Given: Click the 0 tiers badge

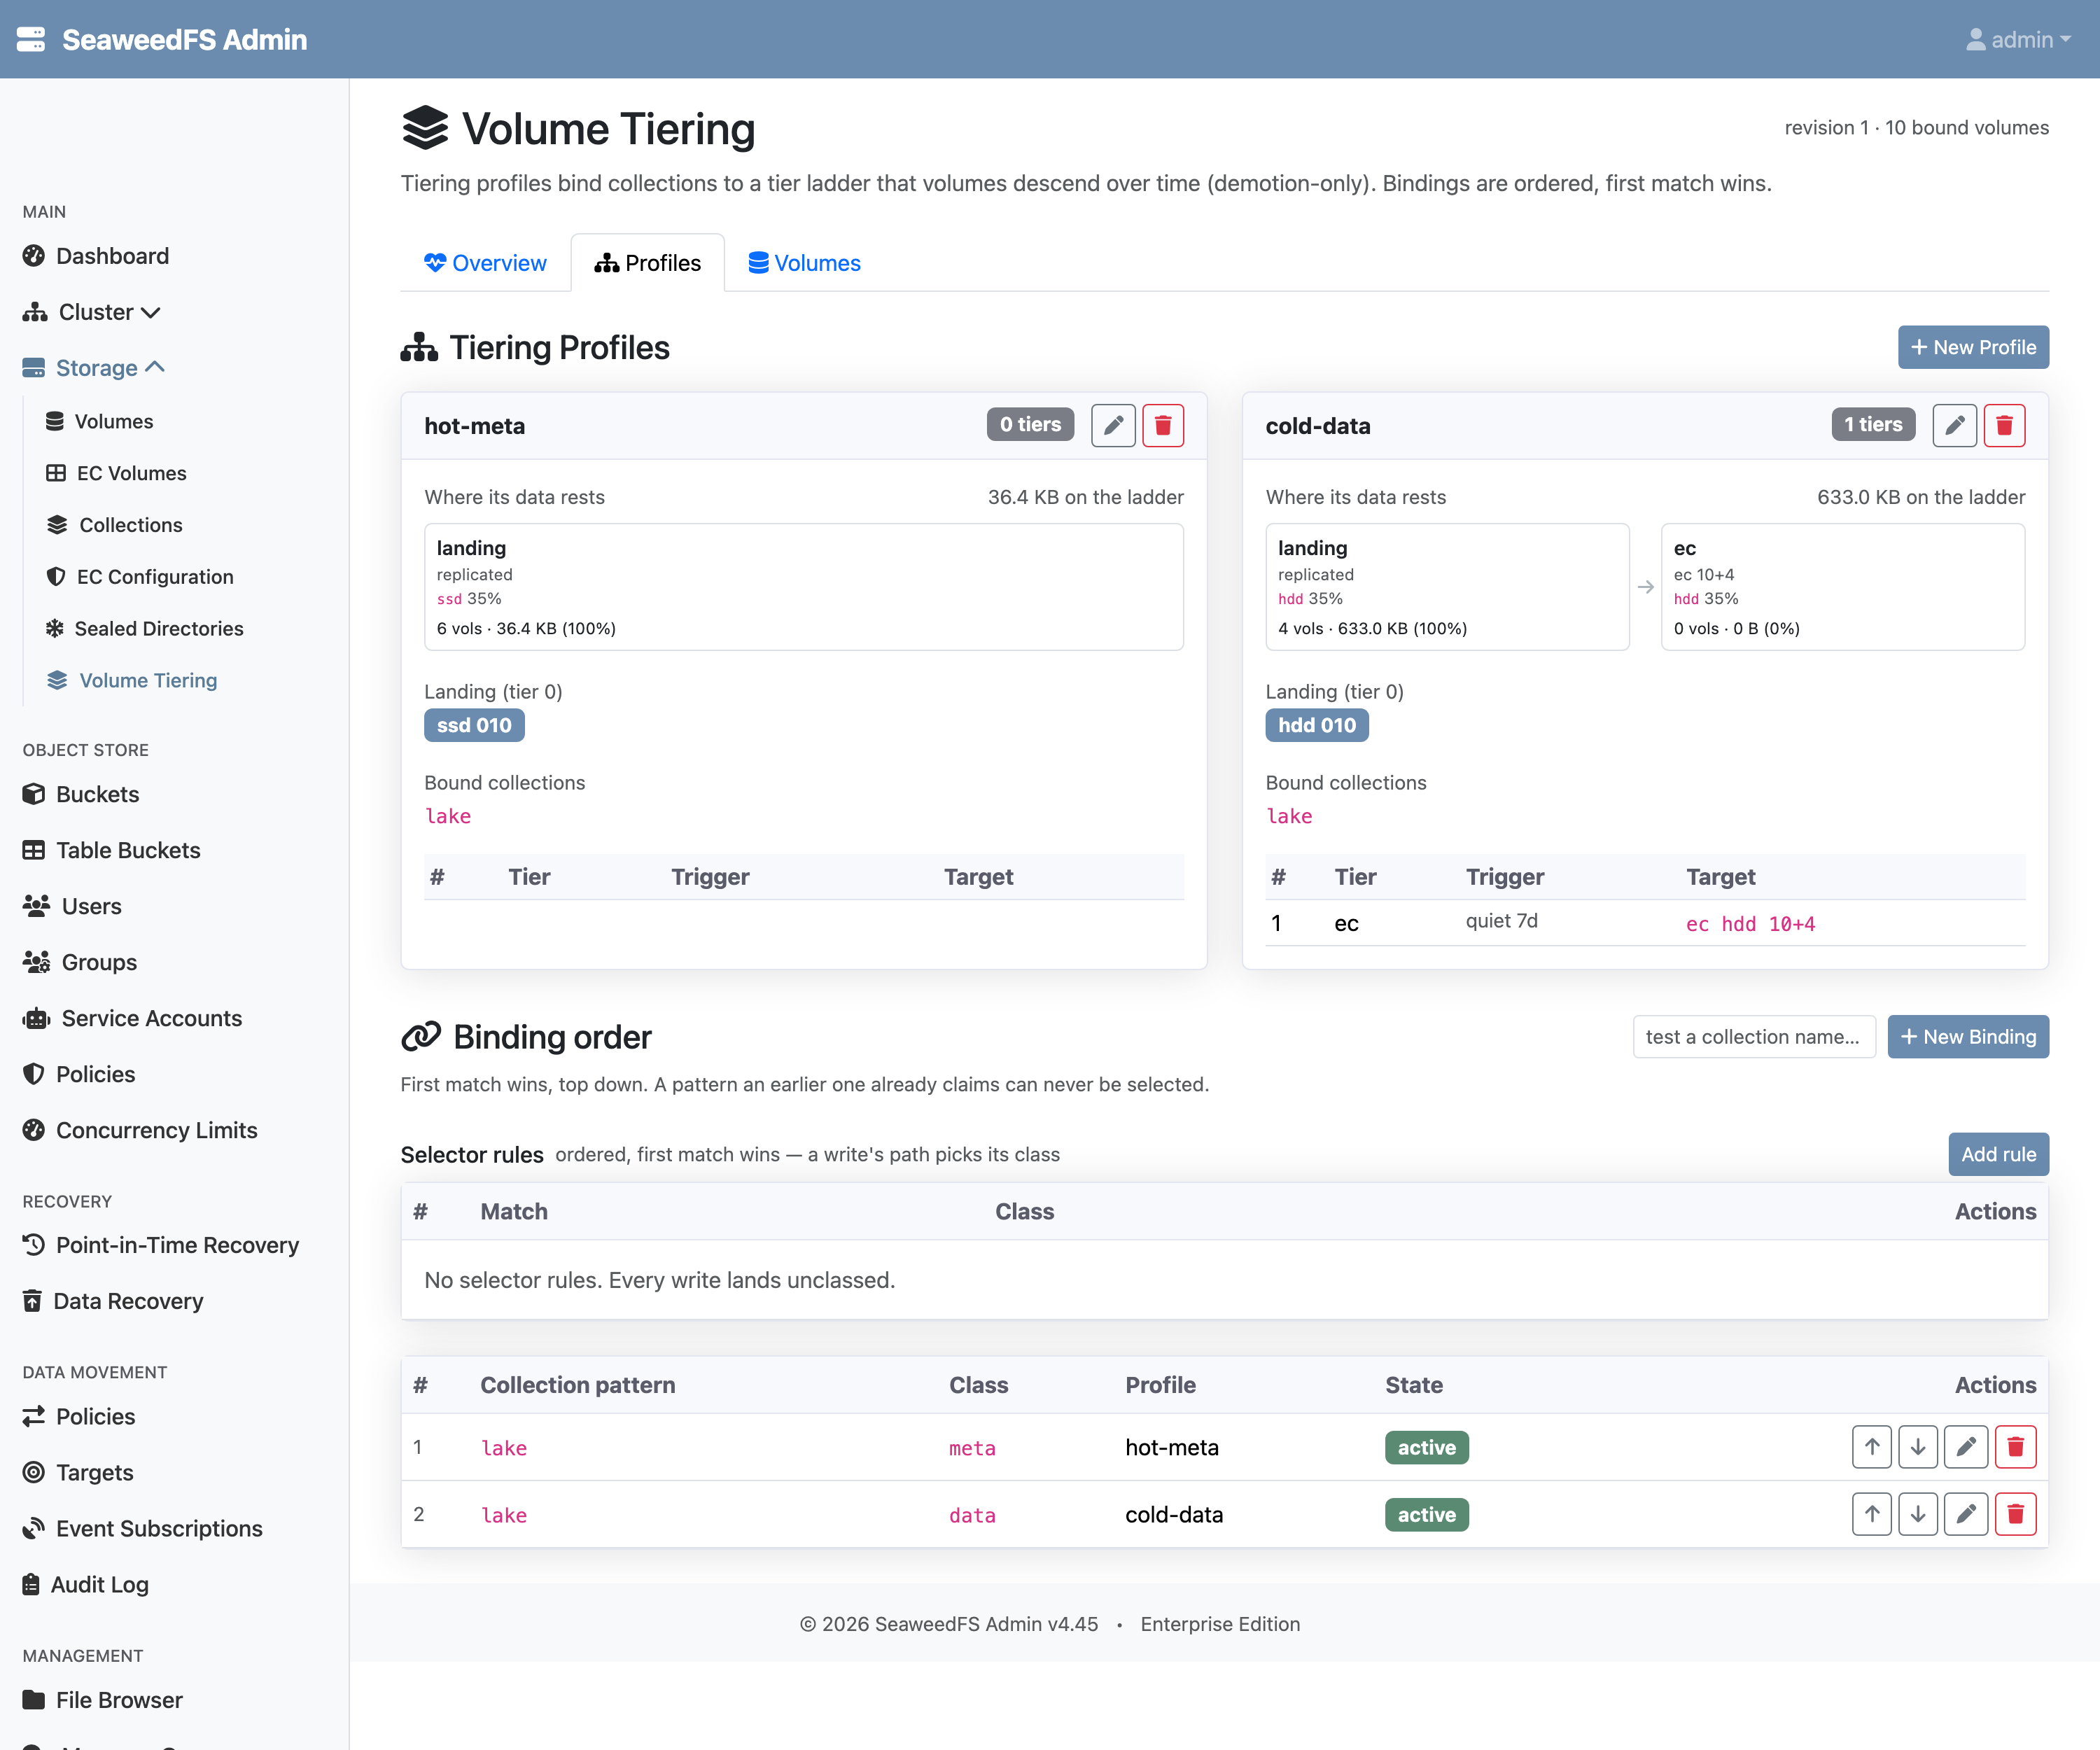Looking at the screenshot, I should pos(1030,425).
